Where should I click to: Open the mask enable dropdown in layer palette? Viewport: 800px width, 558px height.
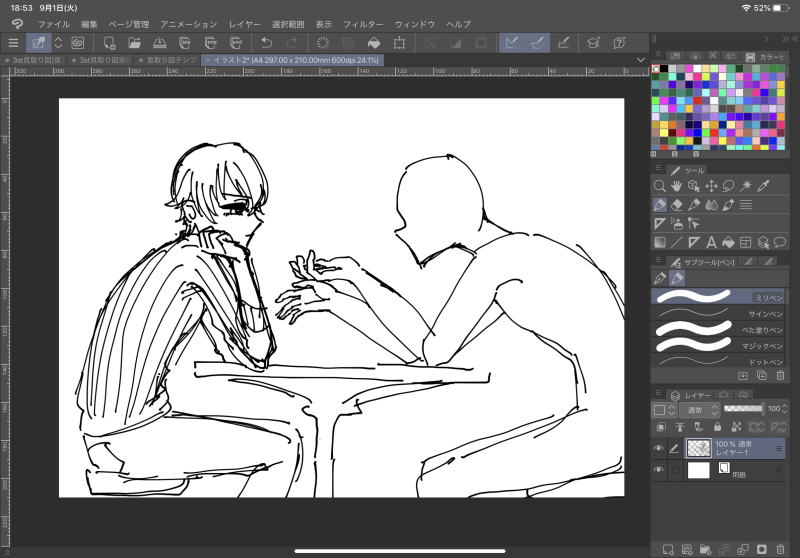point(757,427)
